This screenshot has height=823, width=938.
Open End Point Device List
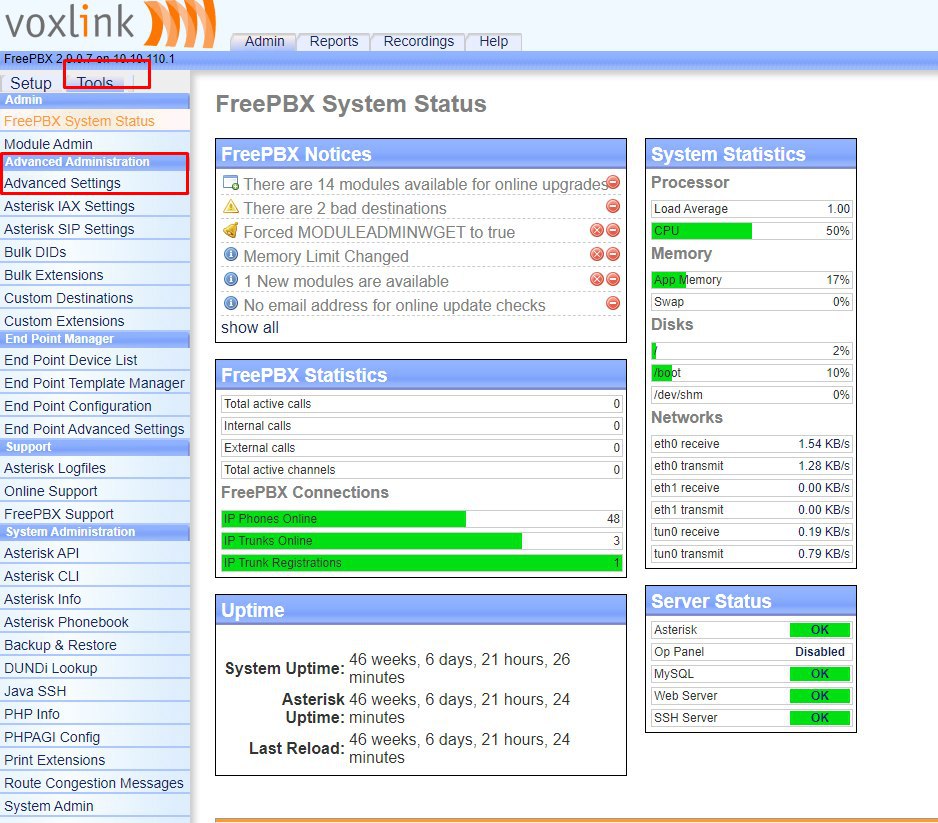(x=95, y=360)
